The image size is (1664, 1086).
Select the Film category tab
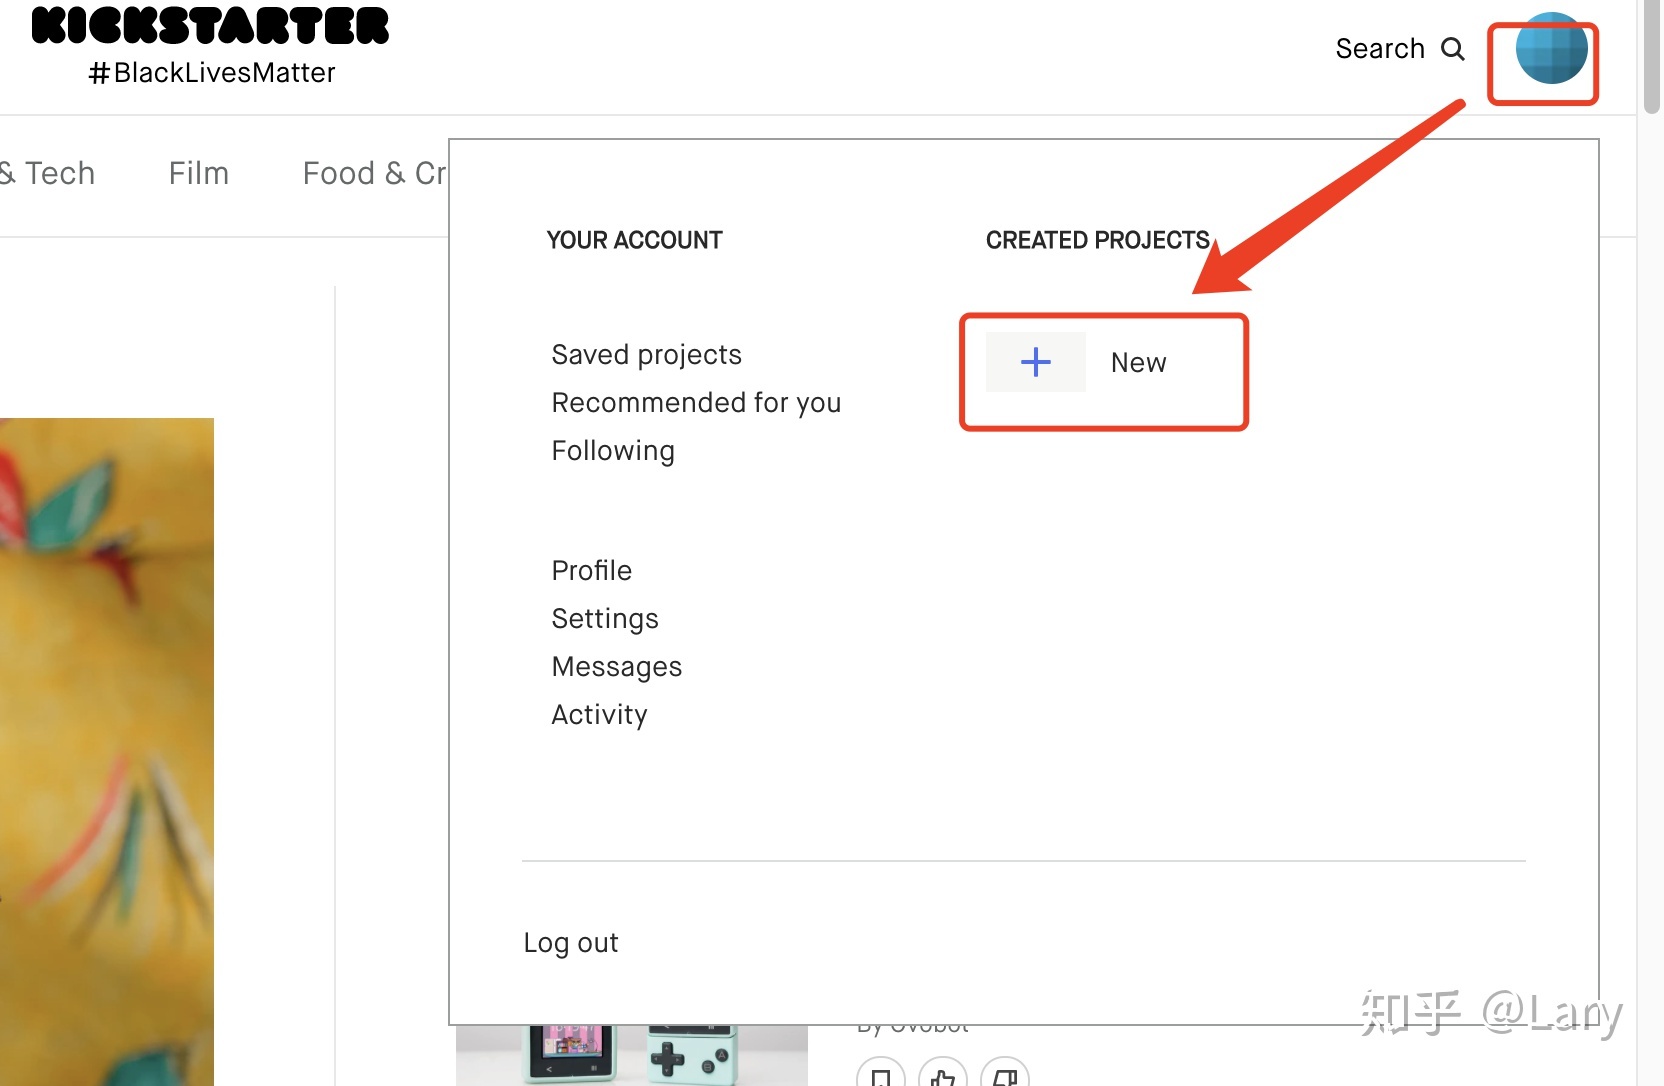(x=198, y=174)
